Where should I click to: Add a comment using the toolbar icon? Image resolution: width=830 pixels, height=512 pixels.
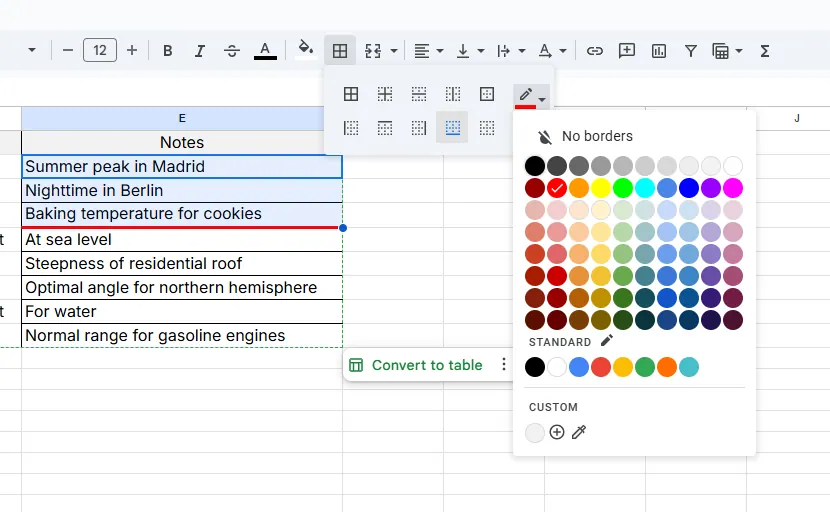point(627,50)
